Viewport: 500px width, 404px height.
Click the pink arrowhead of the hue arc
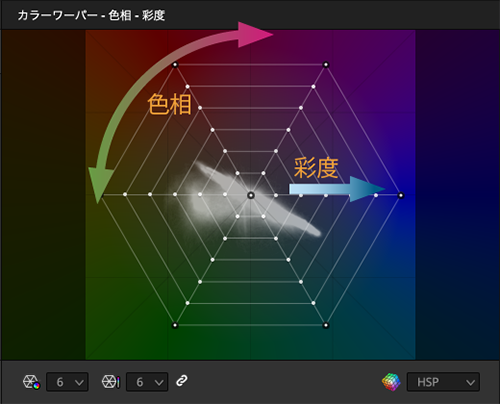coord(253,34)
